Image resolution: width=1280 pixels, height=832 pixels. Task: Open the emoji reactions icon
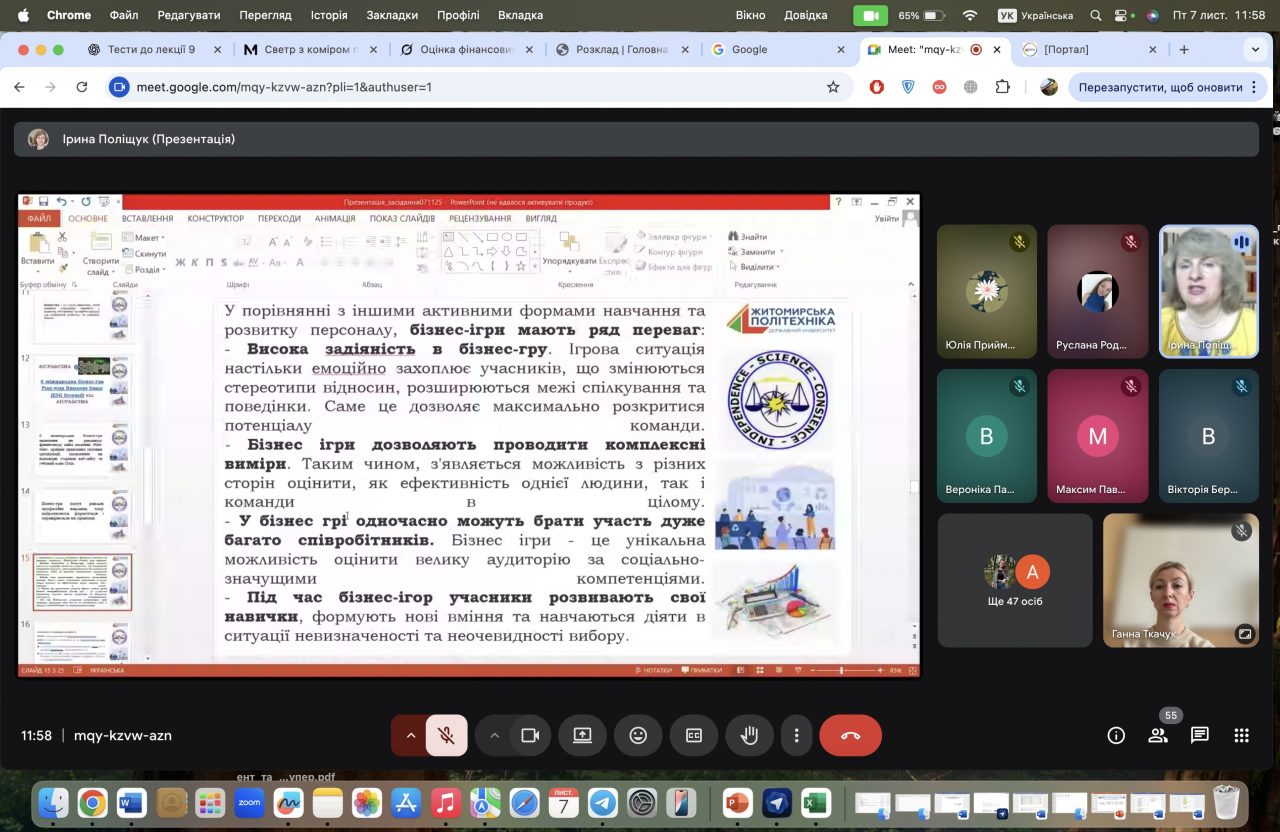click(638, 736)
